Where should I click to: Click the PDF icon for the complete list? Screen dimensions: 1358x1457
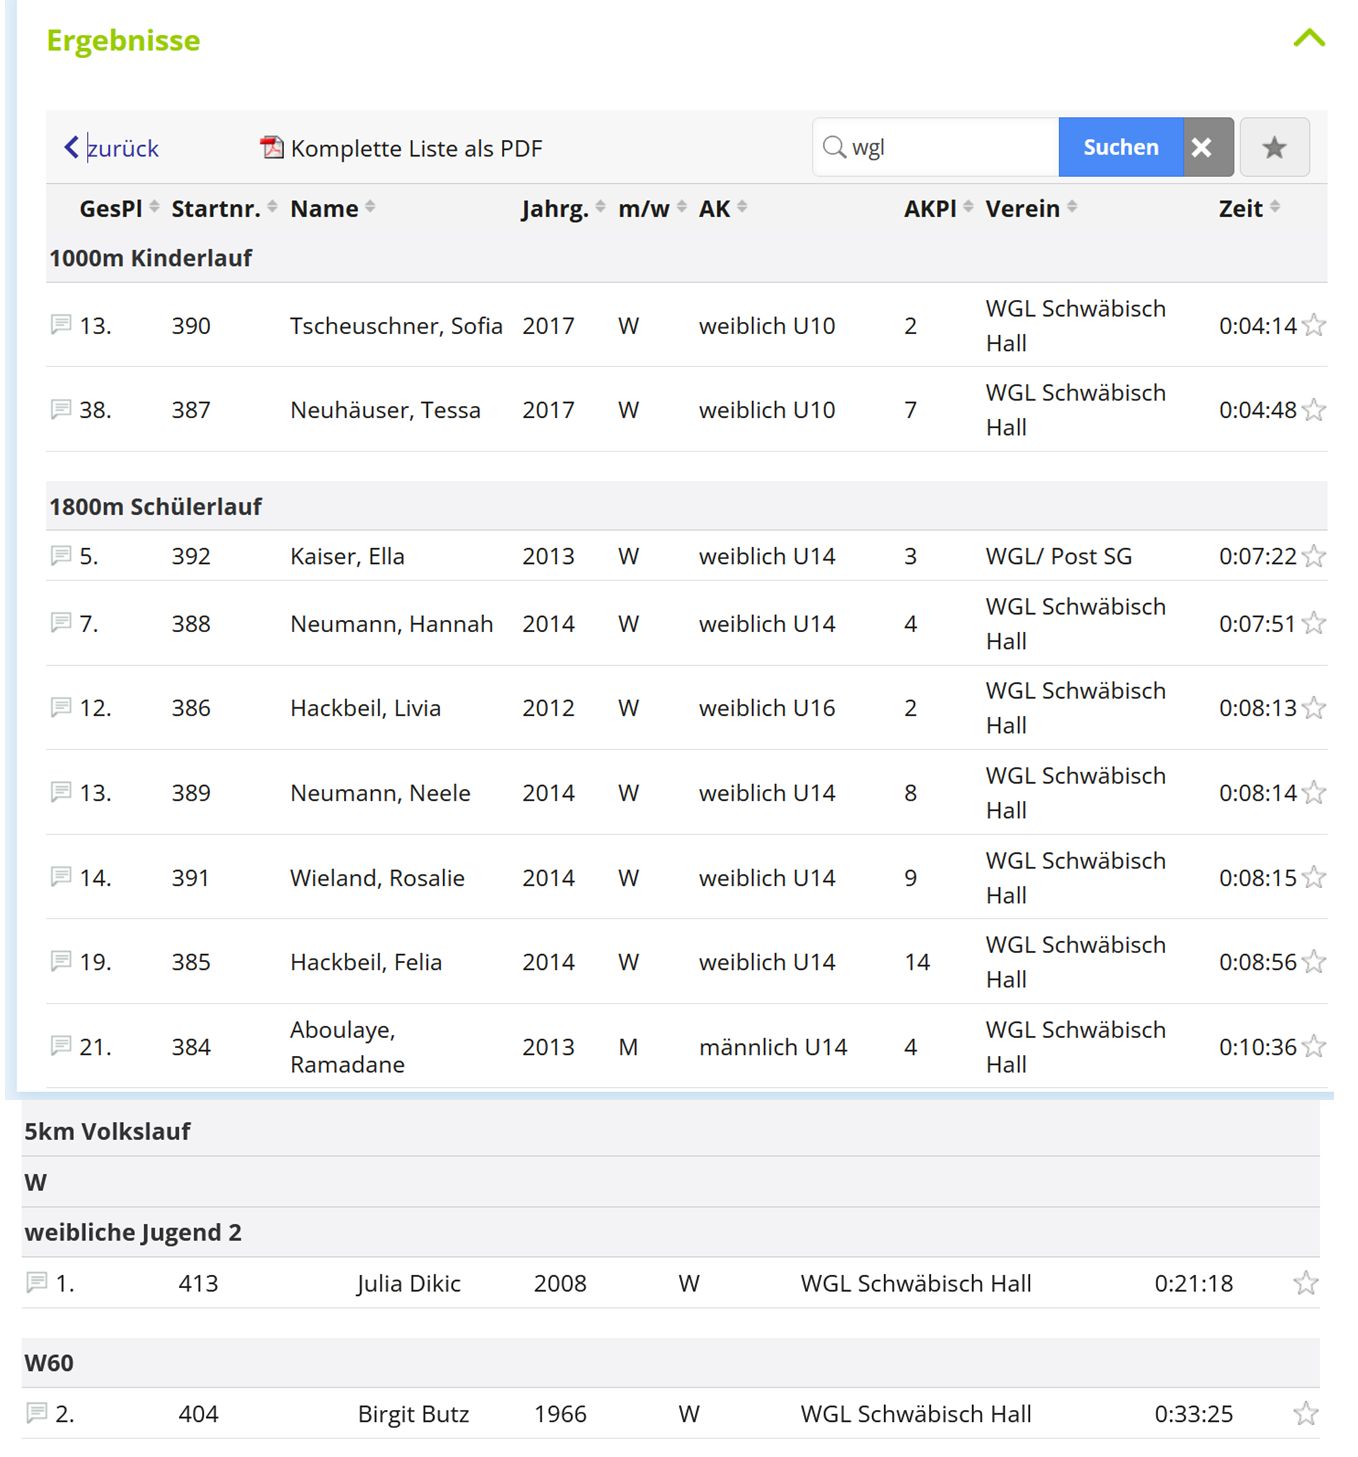pyautogui.click(x=271, y=148)
